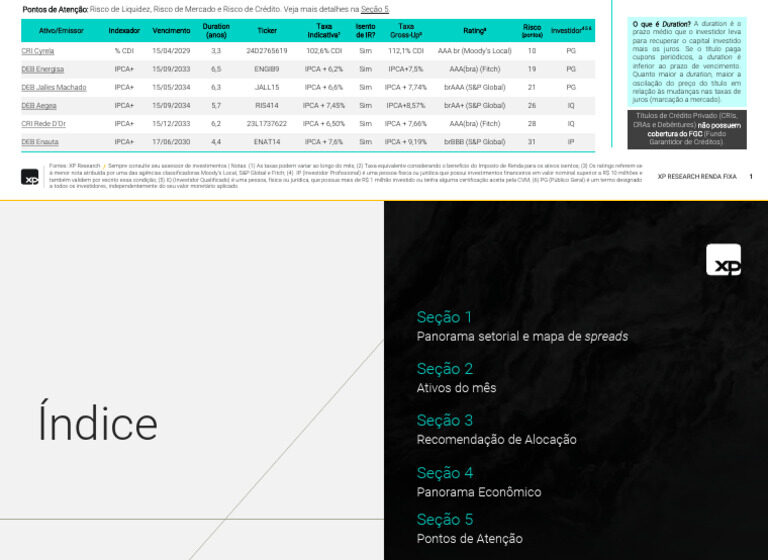Open the CRI Cyrela link
The width and height of the screenshot is (768, 560).
[38, 51]
